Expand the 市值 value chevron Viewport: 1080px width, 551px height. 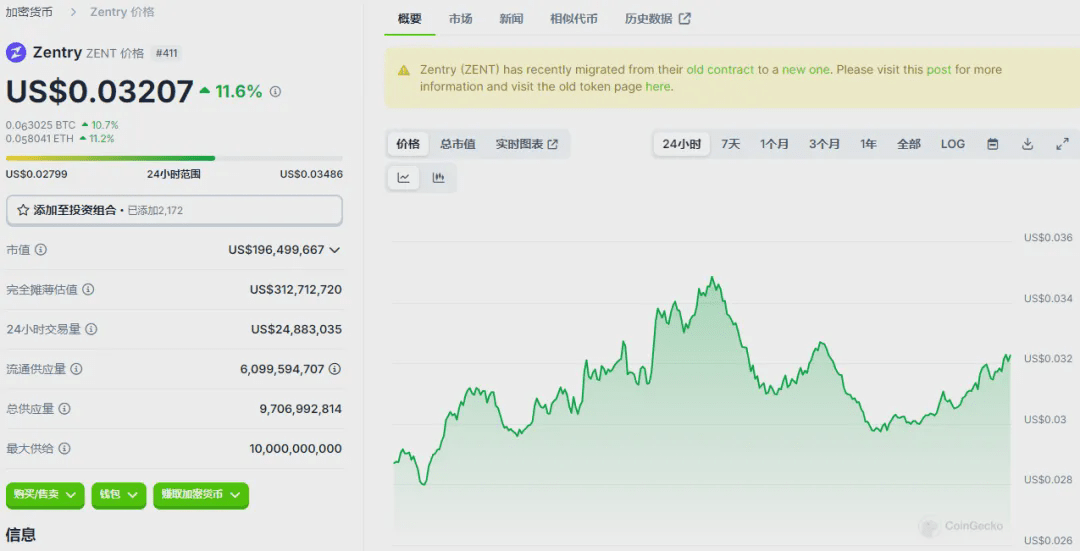click(x=335, y=250)
